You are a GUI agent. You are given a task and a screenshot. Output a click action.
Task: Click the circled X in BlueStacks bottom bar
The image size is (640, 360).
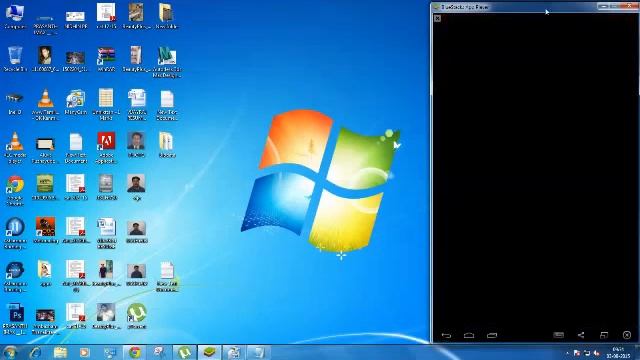coord(627,335)
